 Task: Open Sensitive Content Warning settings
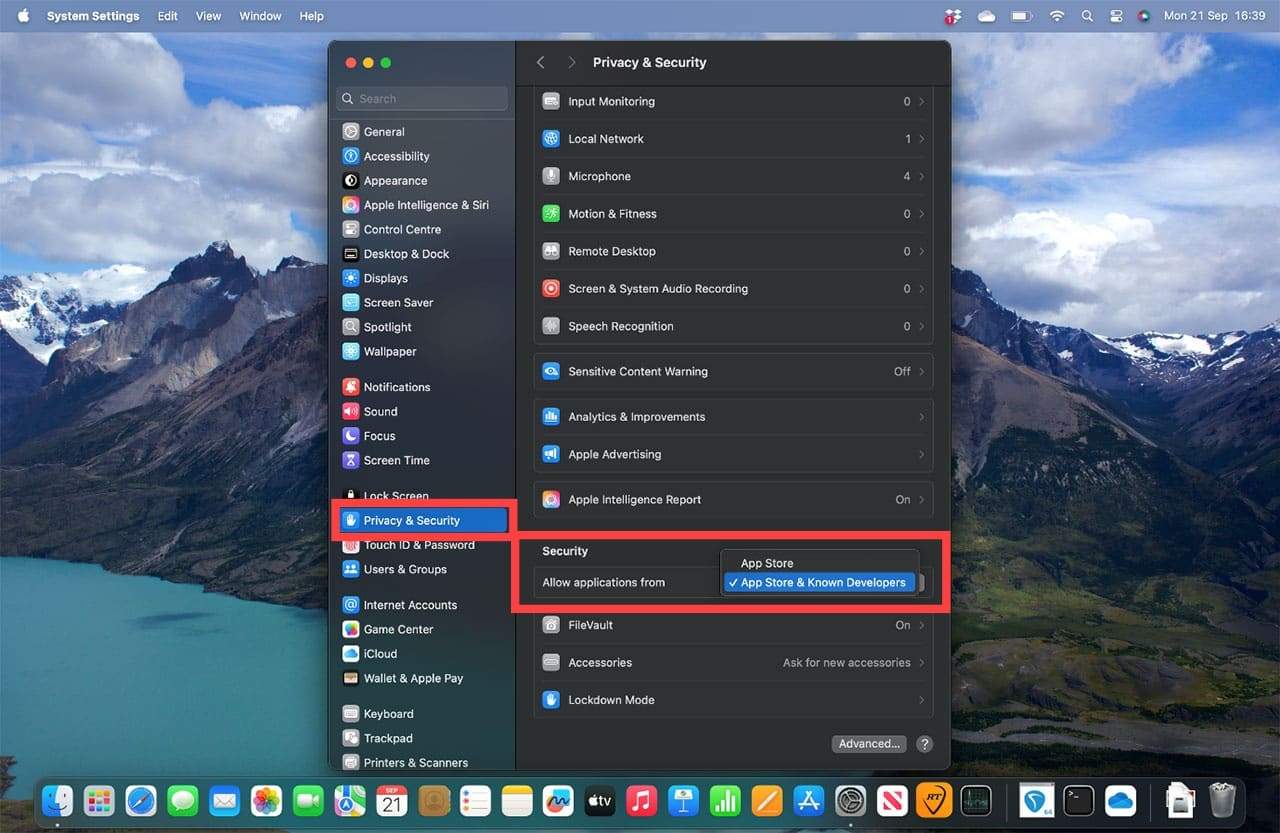[733, 371]
